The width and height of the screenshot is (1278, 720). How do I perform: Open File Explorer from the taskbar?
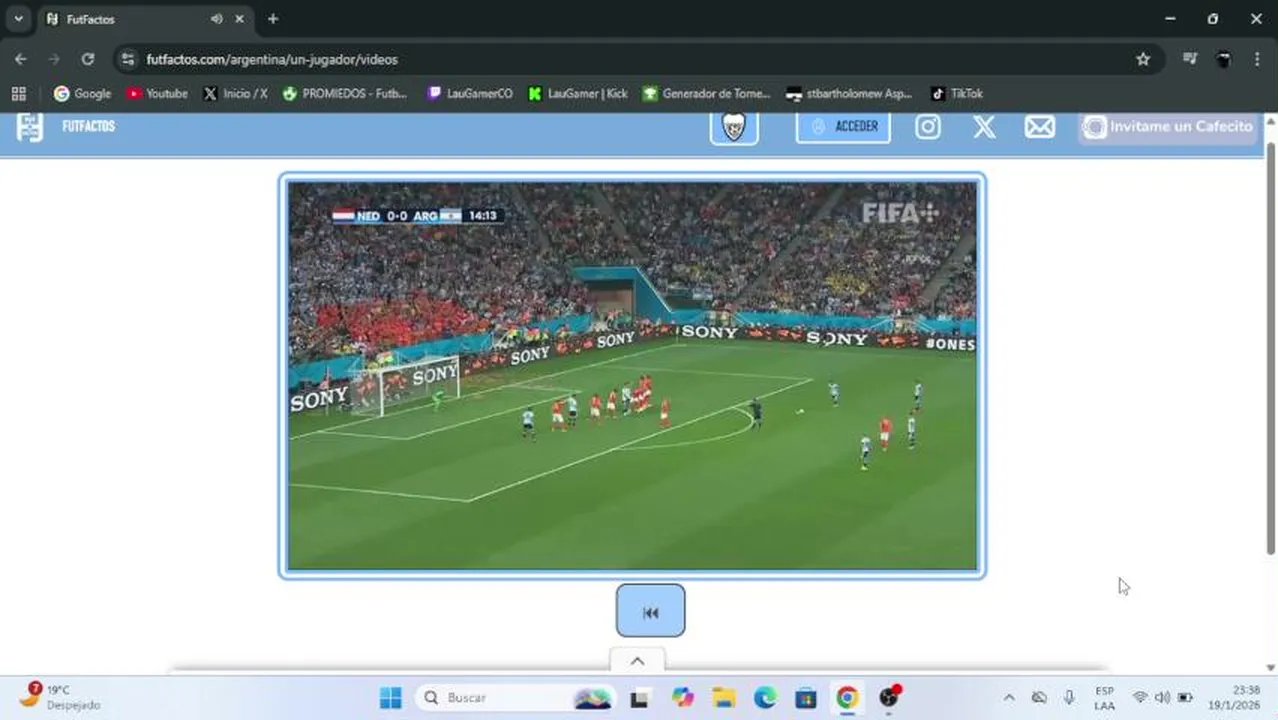724,697
